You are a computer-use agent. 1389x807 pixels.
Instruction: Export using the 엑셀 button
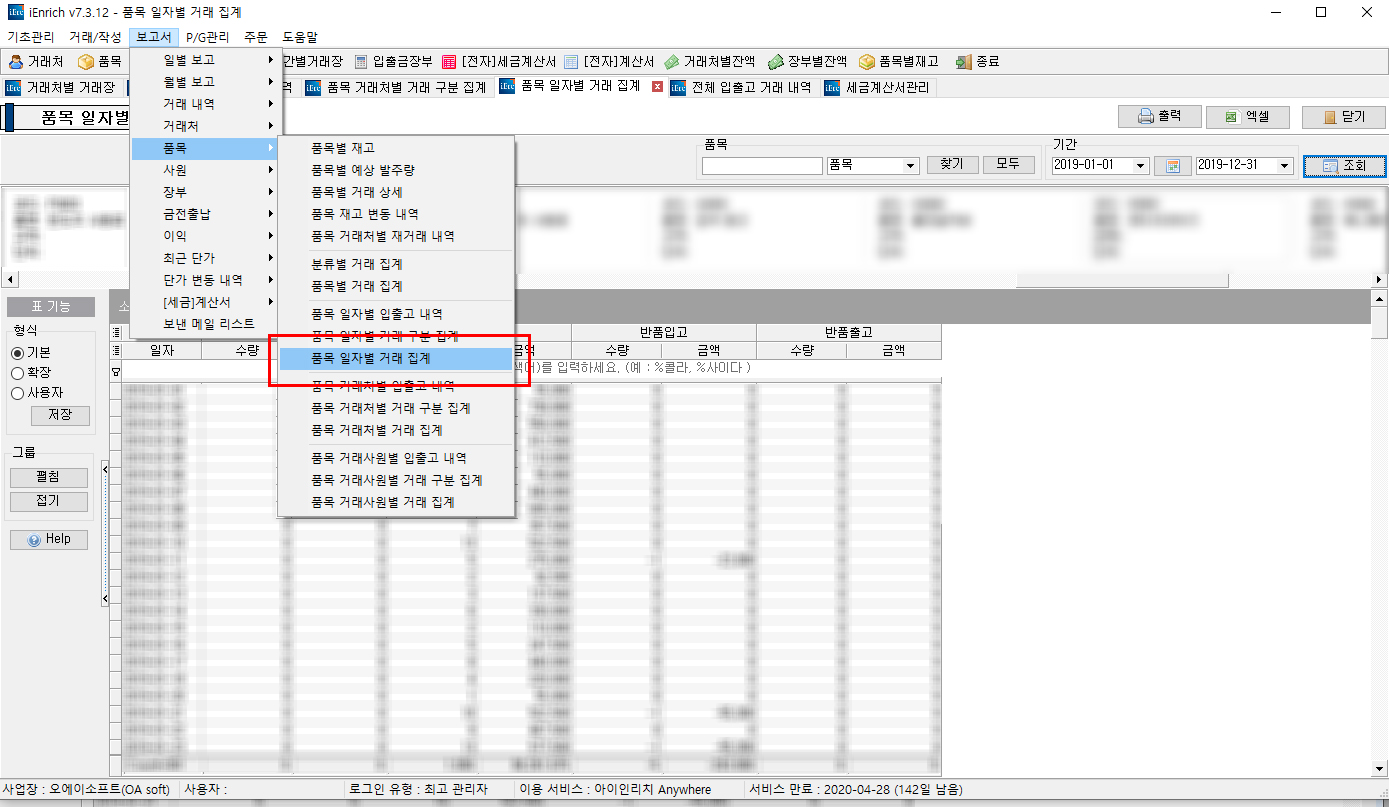(x=1247, y=117)
